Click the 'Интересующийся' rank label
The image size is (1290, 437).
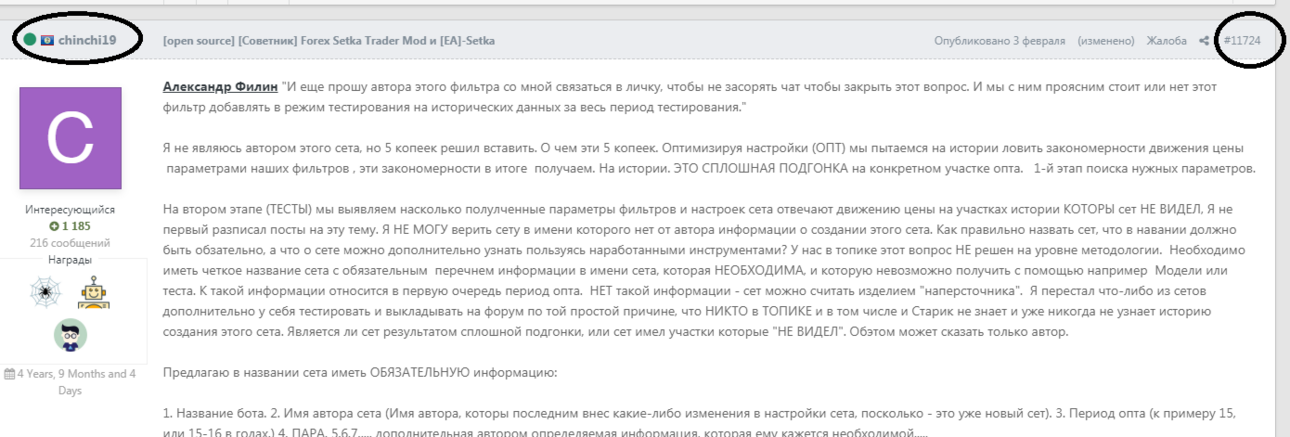pyautogui.click(x=70, y=210)
